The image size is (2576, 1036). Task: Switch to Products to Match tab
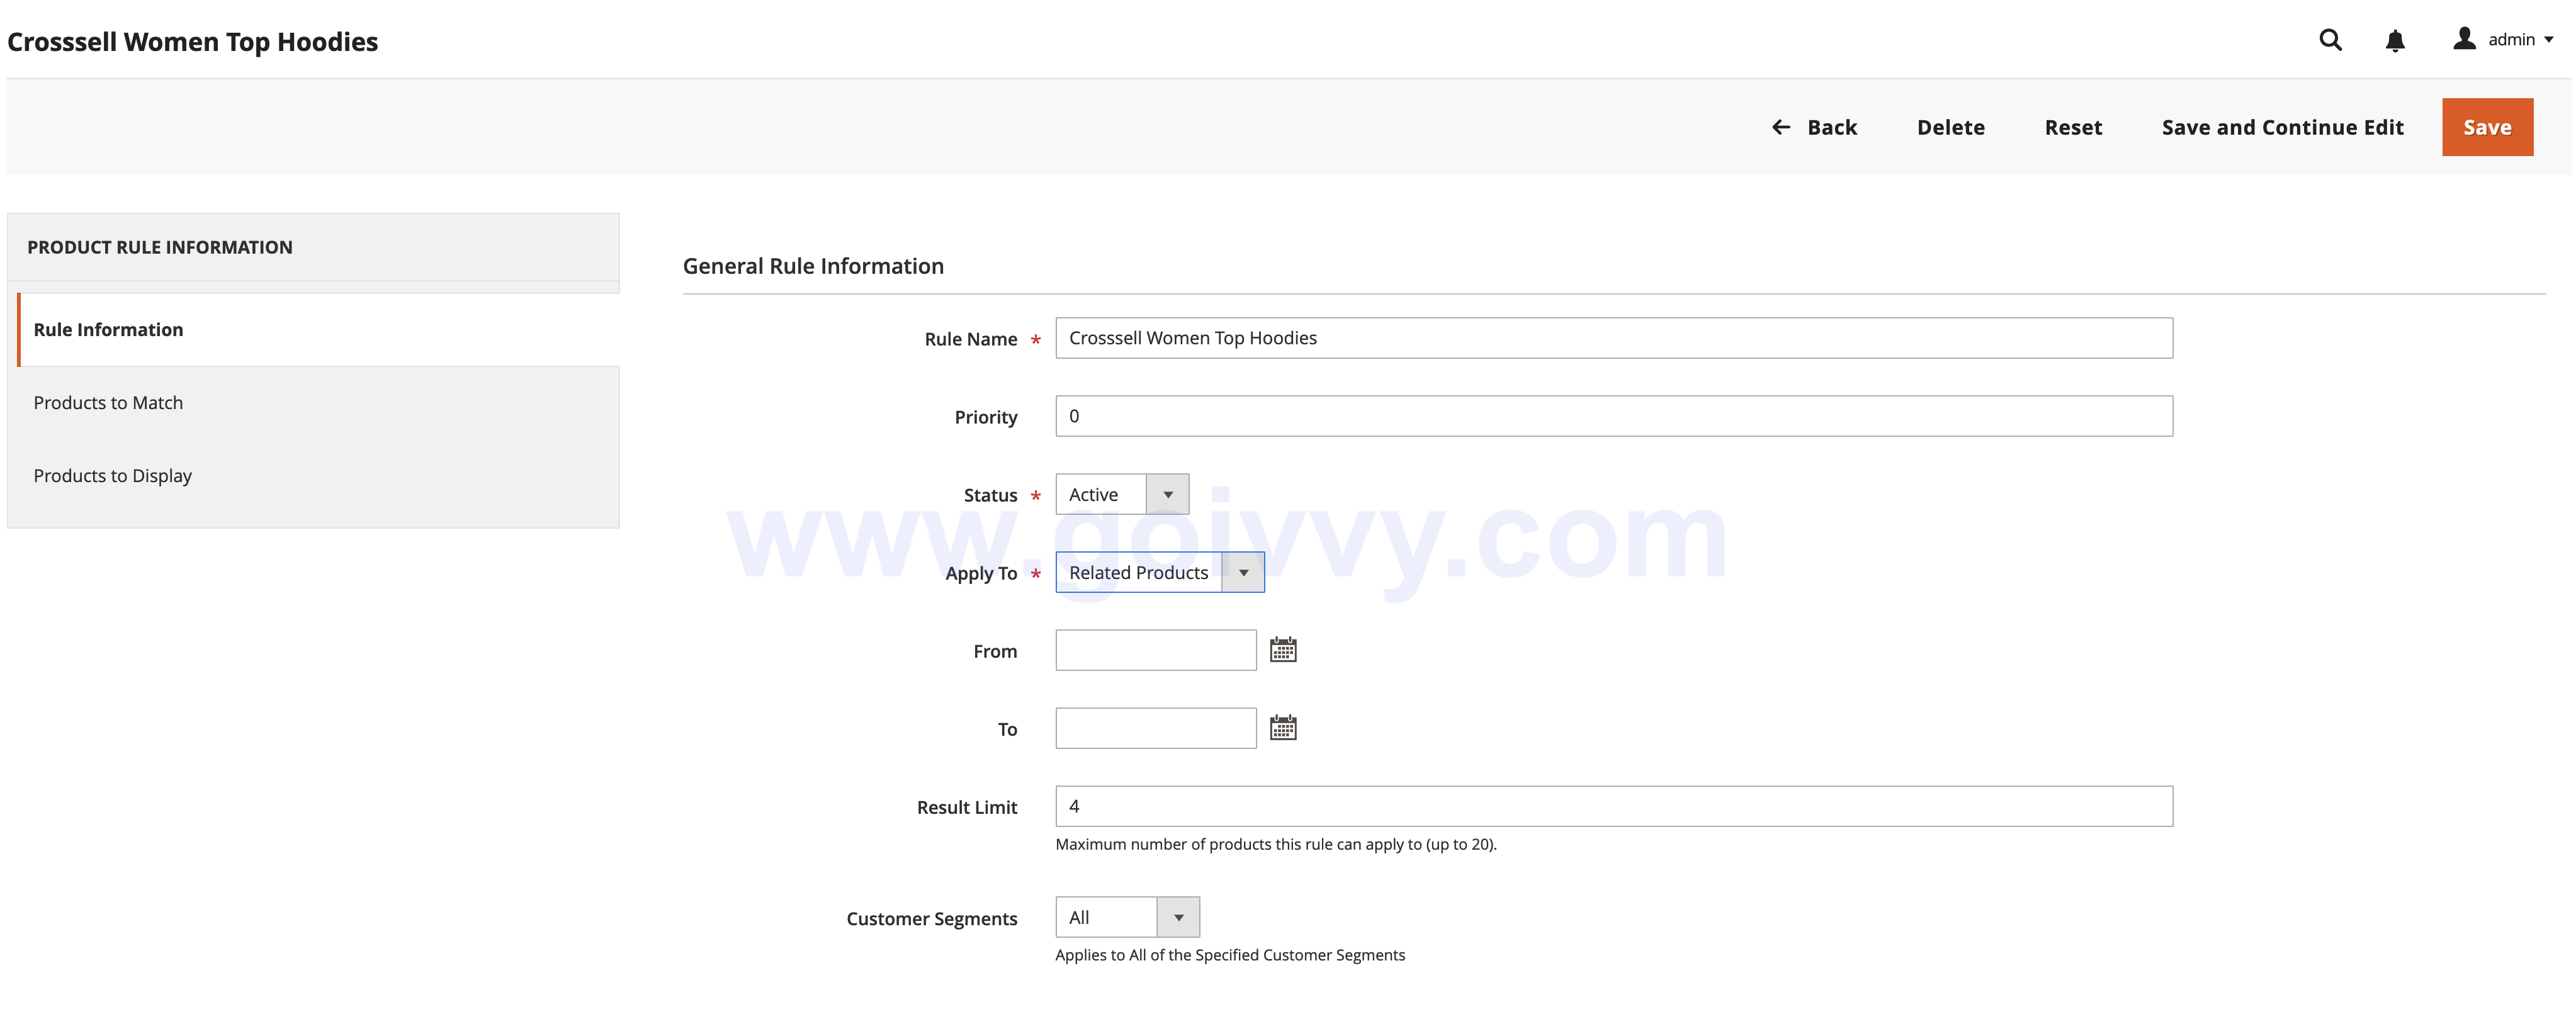pos(108,402)
